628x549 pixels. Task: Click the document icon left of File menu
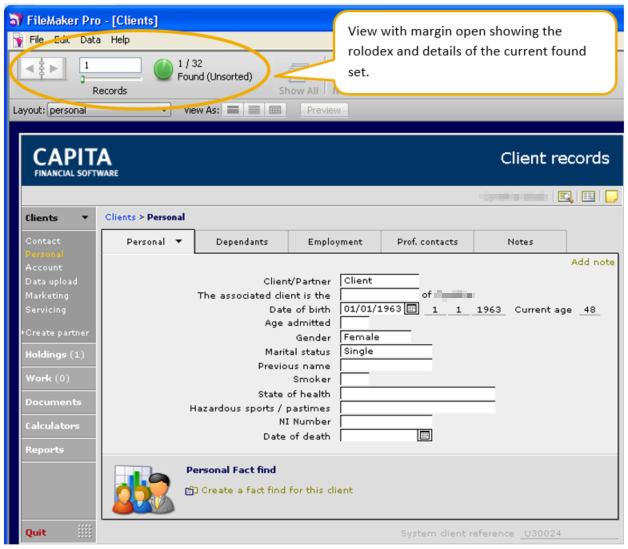click(18, 40)
